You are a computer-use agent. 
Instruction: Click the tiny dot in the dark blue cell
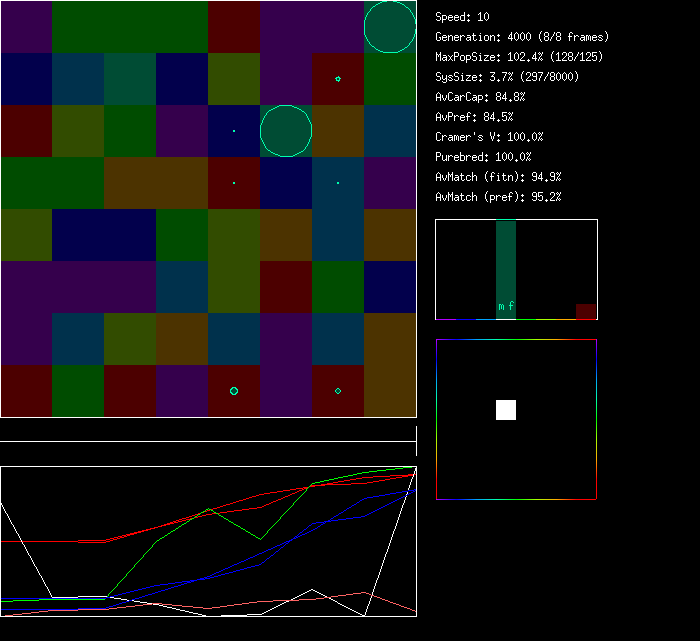(x=234, y=131)
